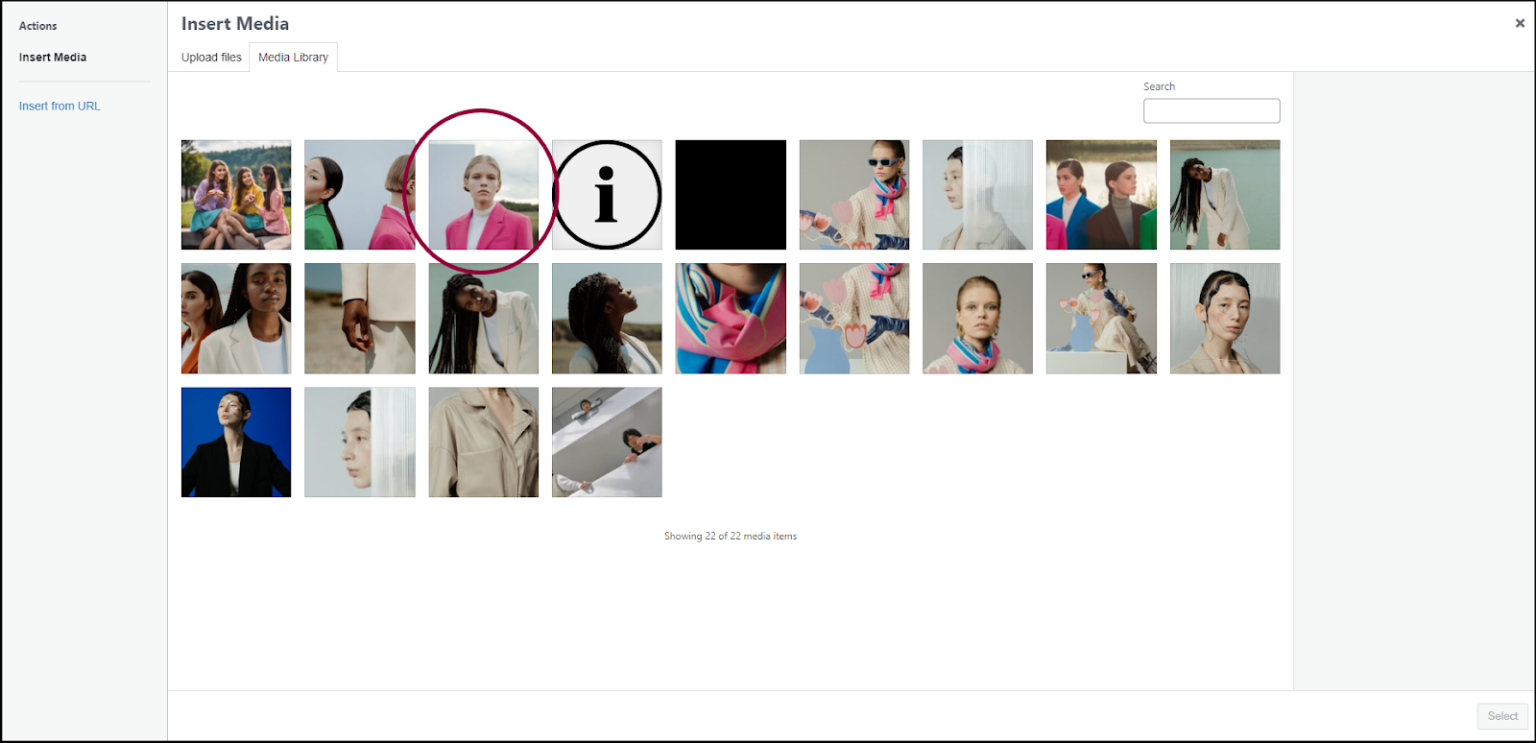
Task: Choose the woman in black on blue background
Action: [x=236, y=441]
